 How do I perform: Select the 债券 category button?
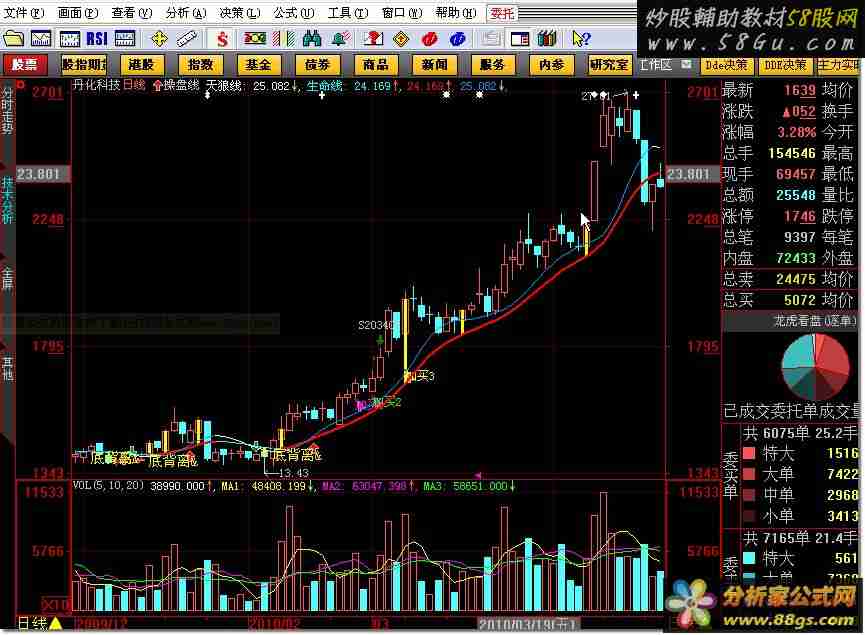click(x=317, y=65)
